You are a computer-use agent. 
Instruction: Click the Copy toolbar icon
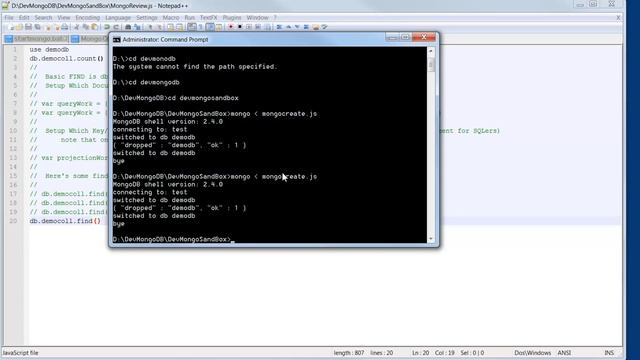(86, 27)
